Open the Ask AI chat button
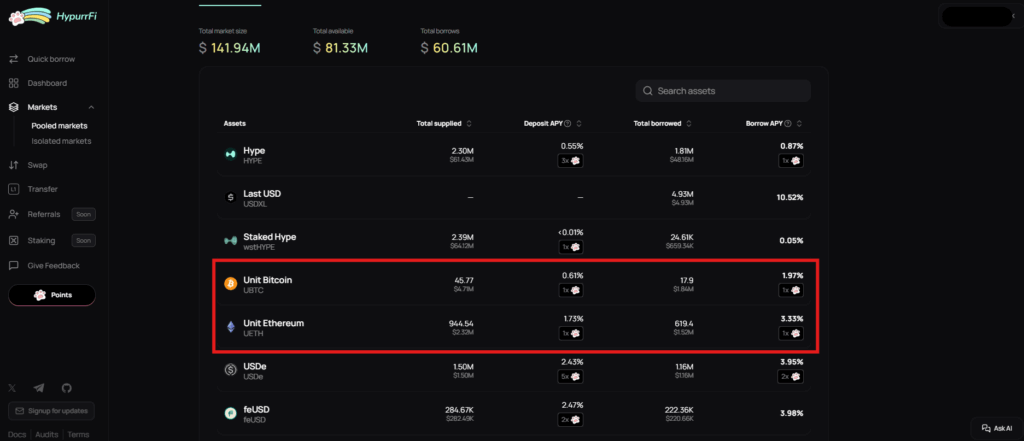 pyautogui.click(x=997, y=429)
